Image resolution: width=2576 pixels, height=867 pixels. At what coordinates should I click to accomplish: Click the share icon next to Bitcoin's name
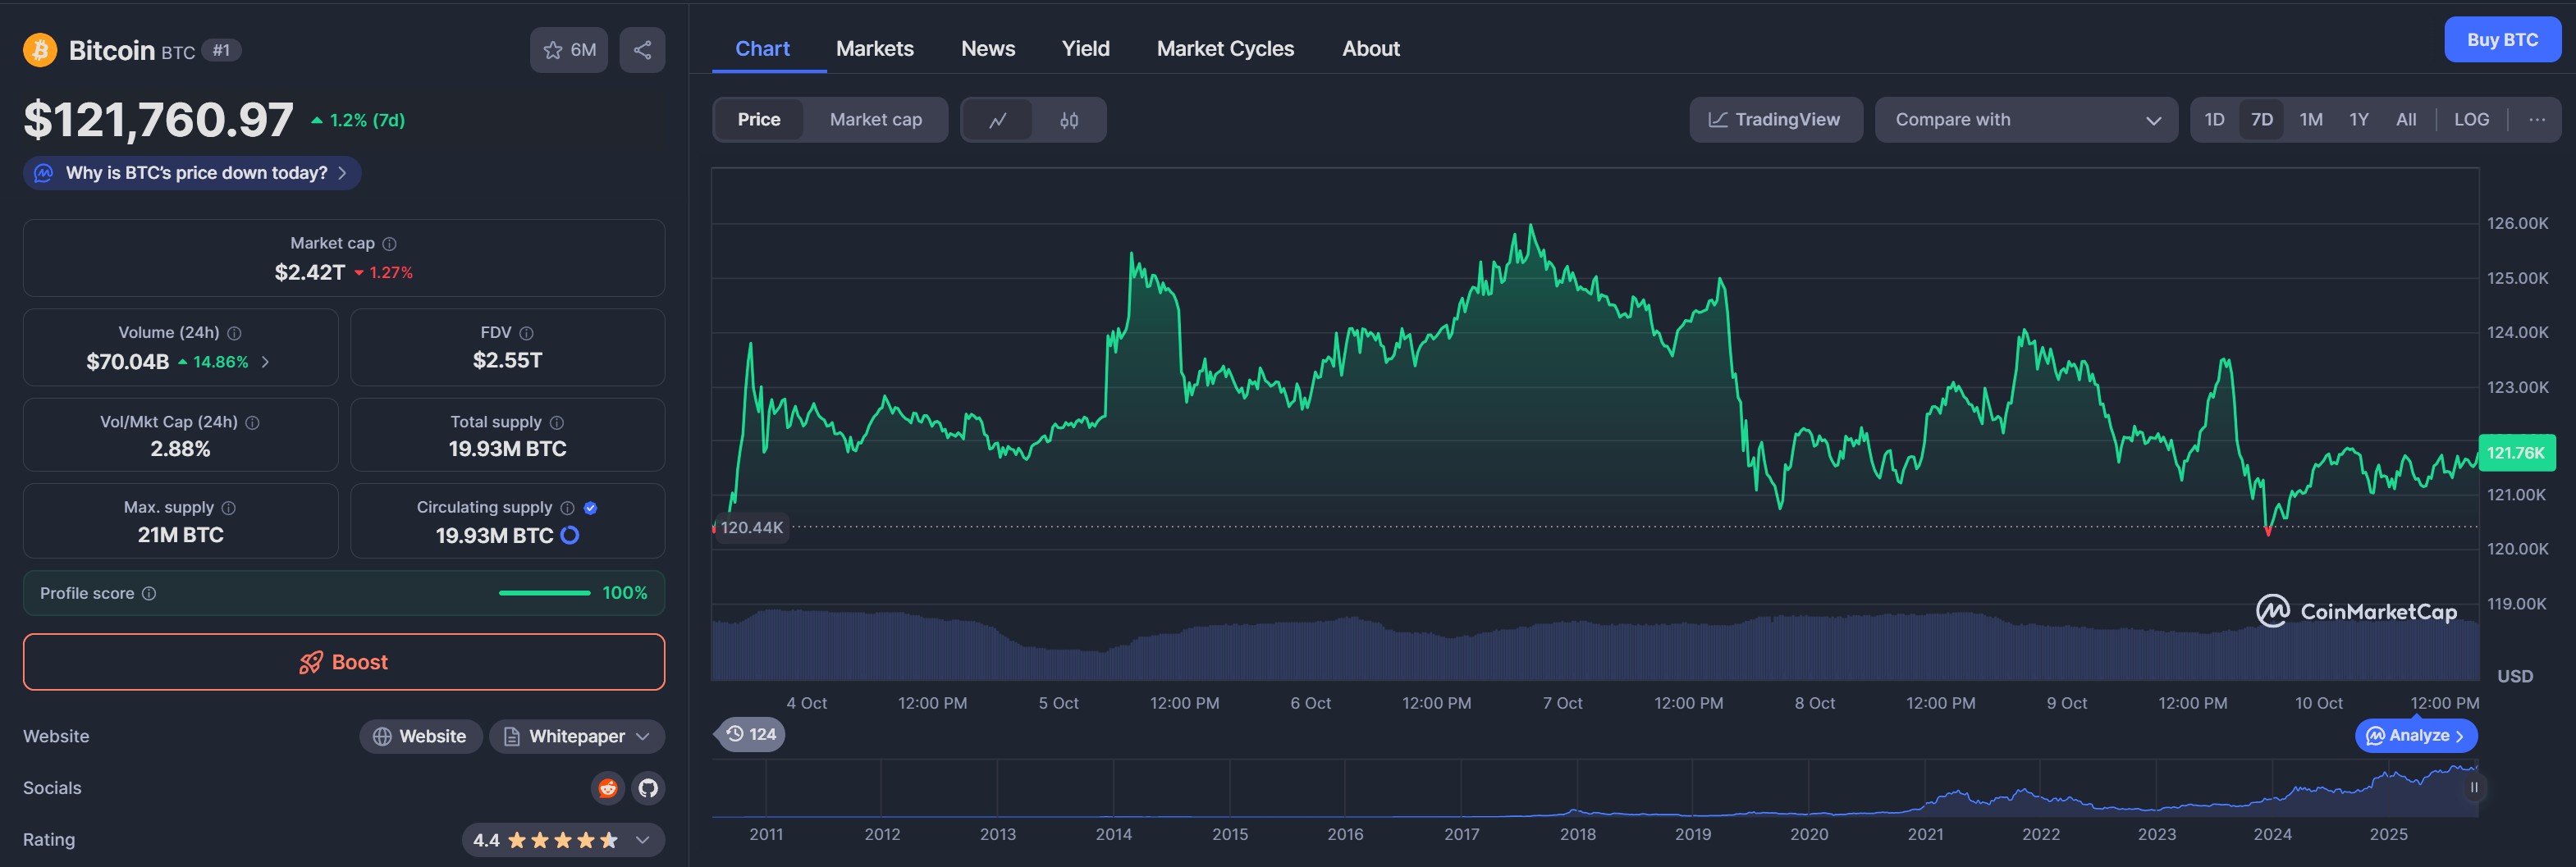pos(641,49)
